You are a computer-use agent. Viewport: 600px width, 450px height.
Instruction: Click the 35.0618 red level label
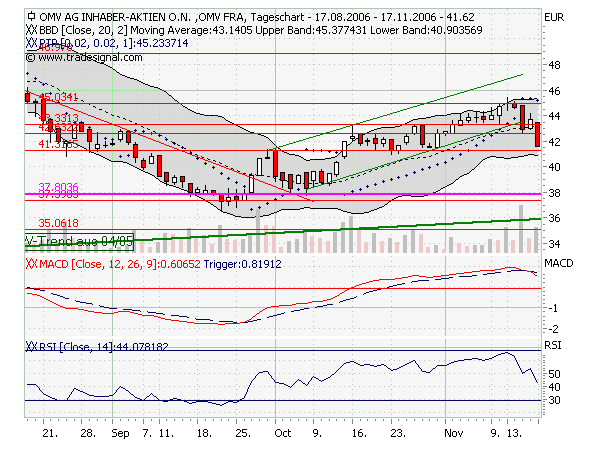58,223
